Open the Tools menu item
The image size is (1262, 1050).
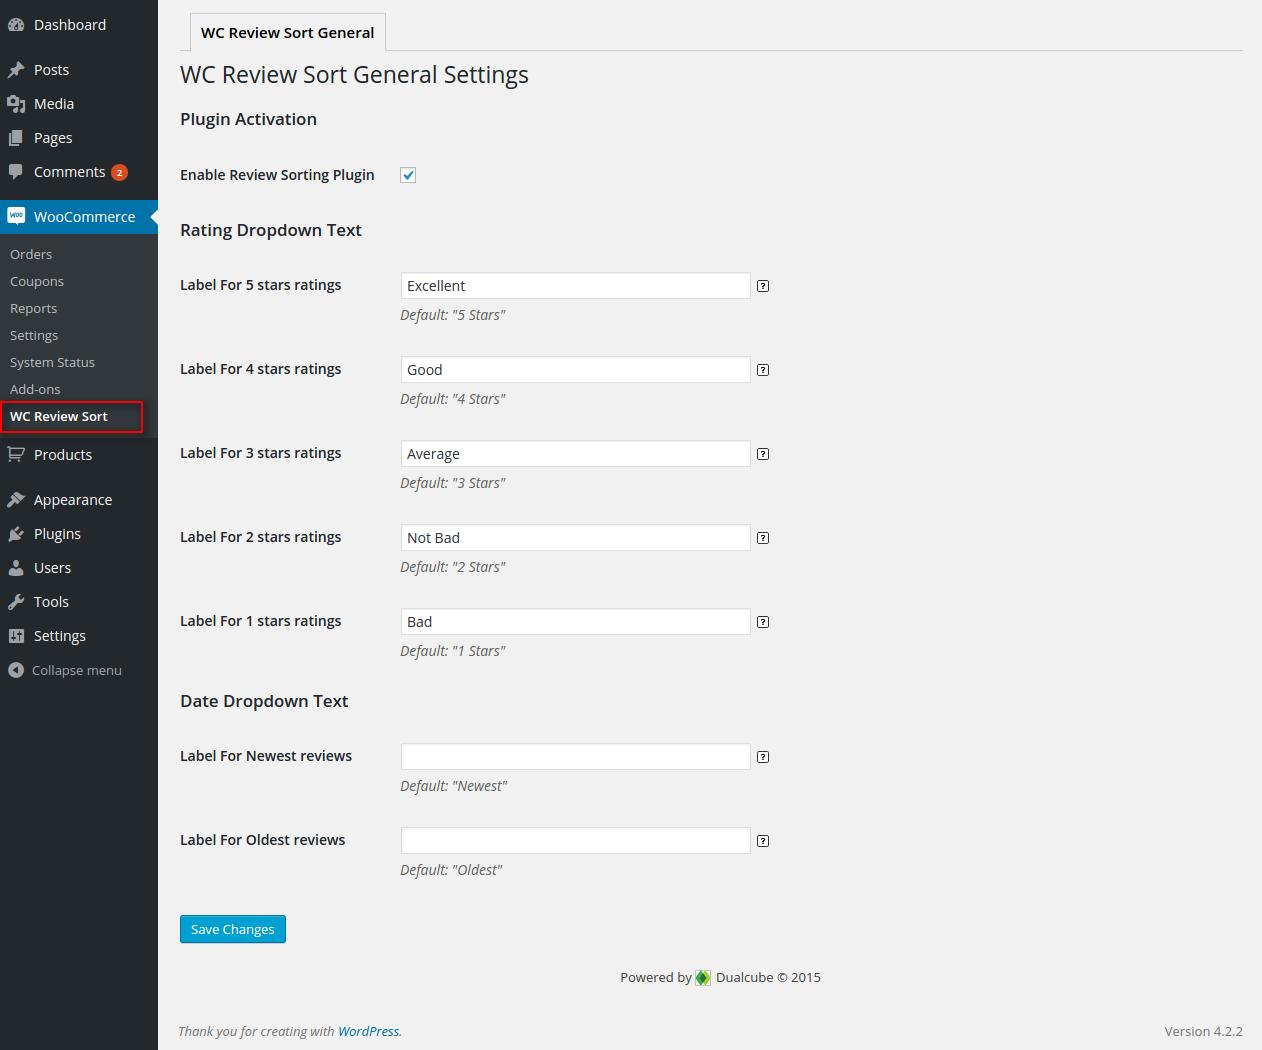[x=79, y=602]
